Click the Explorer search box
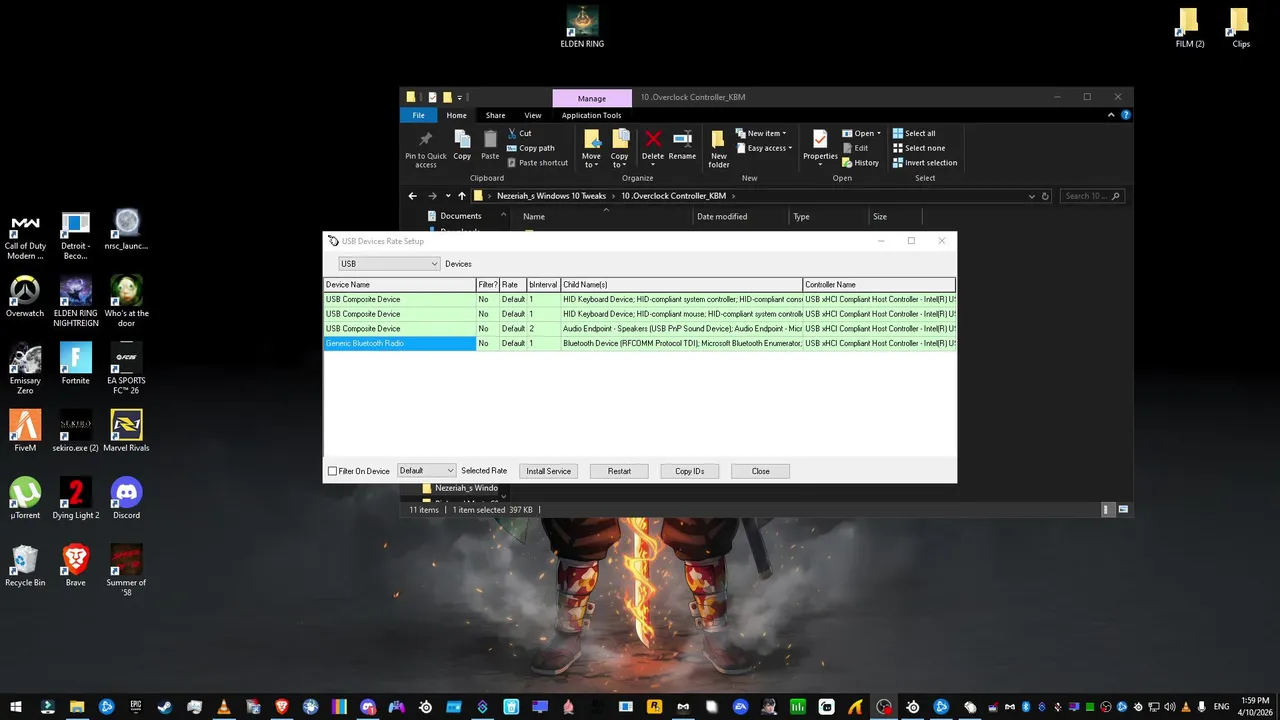The width and height of the screenshot is (1280, 720). [1092, 196]
